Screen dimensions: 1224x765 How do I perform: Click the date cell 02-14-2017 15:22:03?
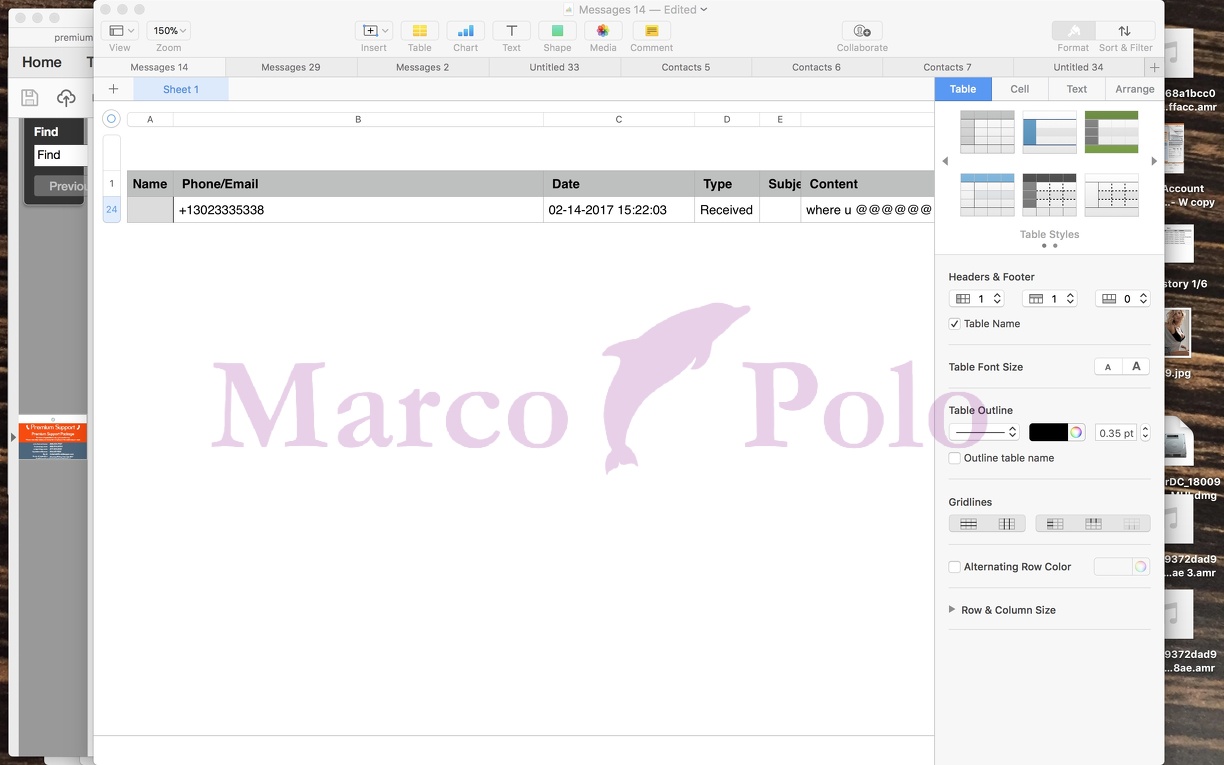coord(619,210)
